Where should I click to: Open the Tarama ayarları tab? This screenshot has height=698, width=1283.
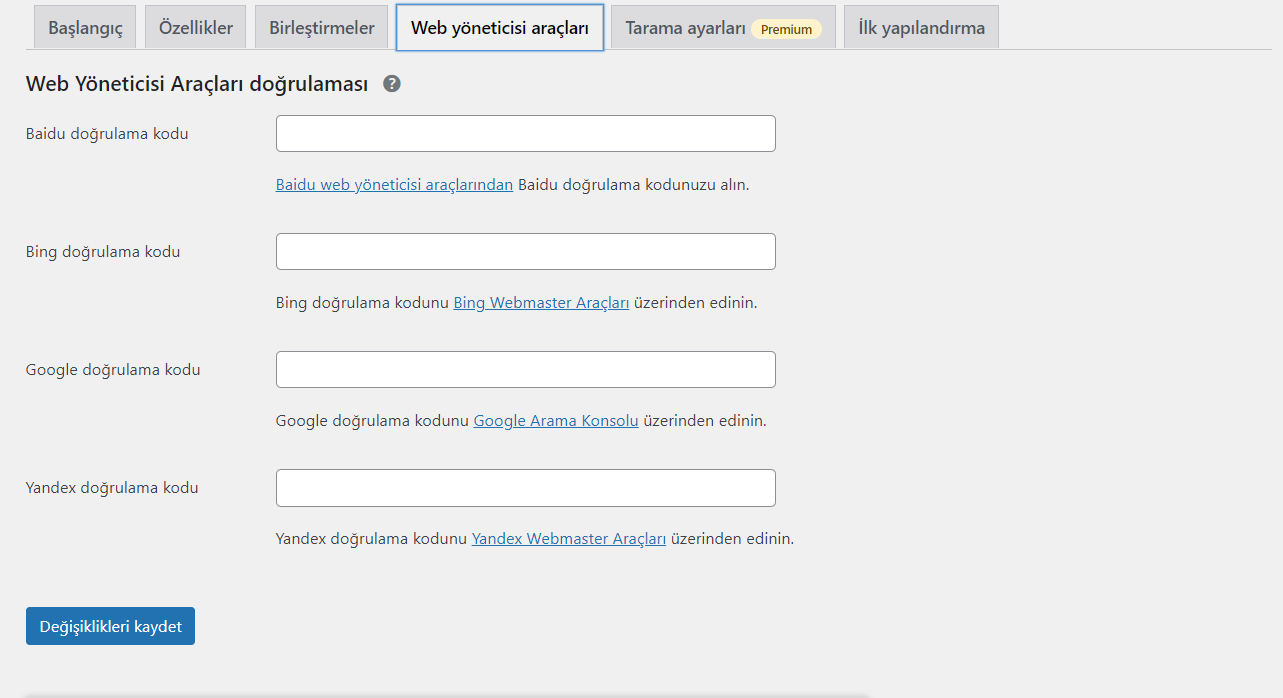coord(722,28)
